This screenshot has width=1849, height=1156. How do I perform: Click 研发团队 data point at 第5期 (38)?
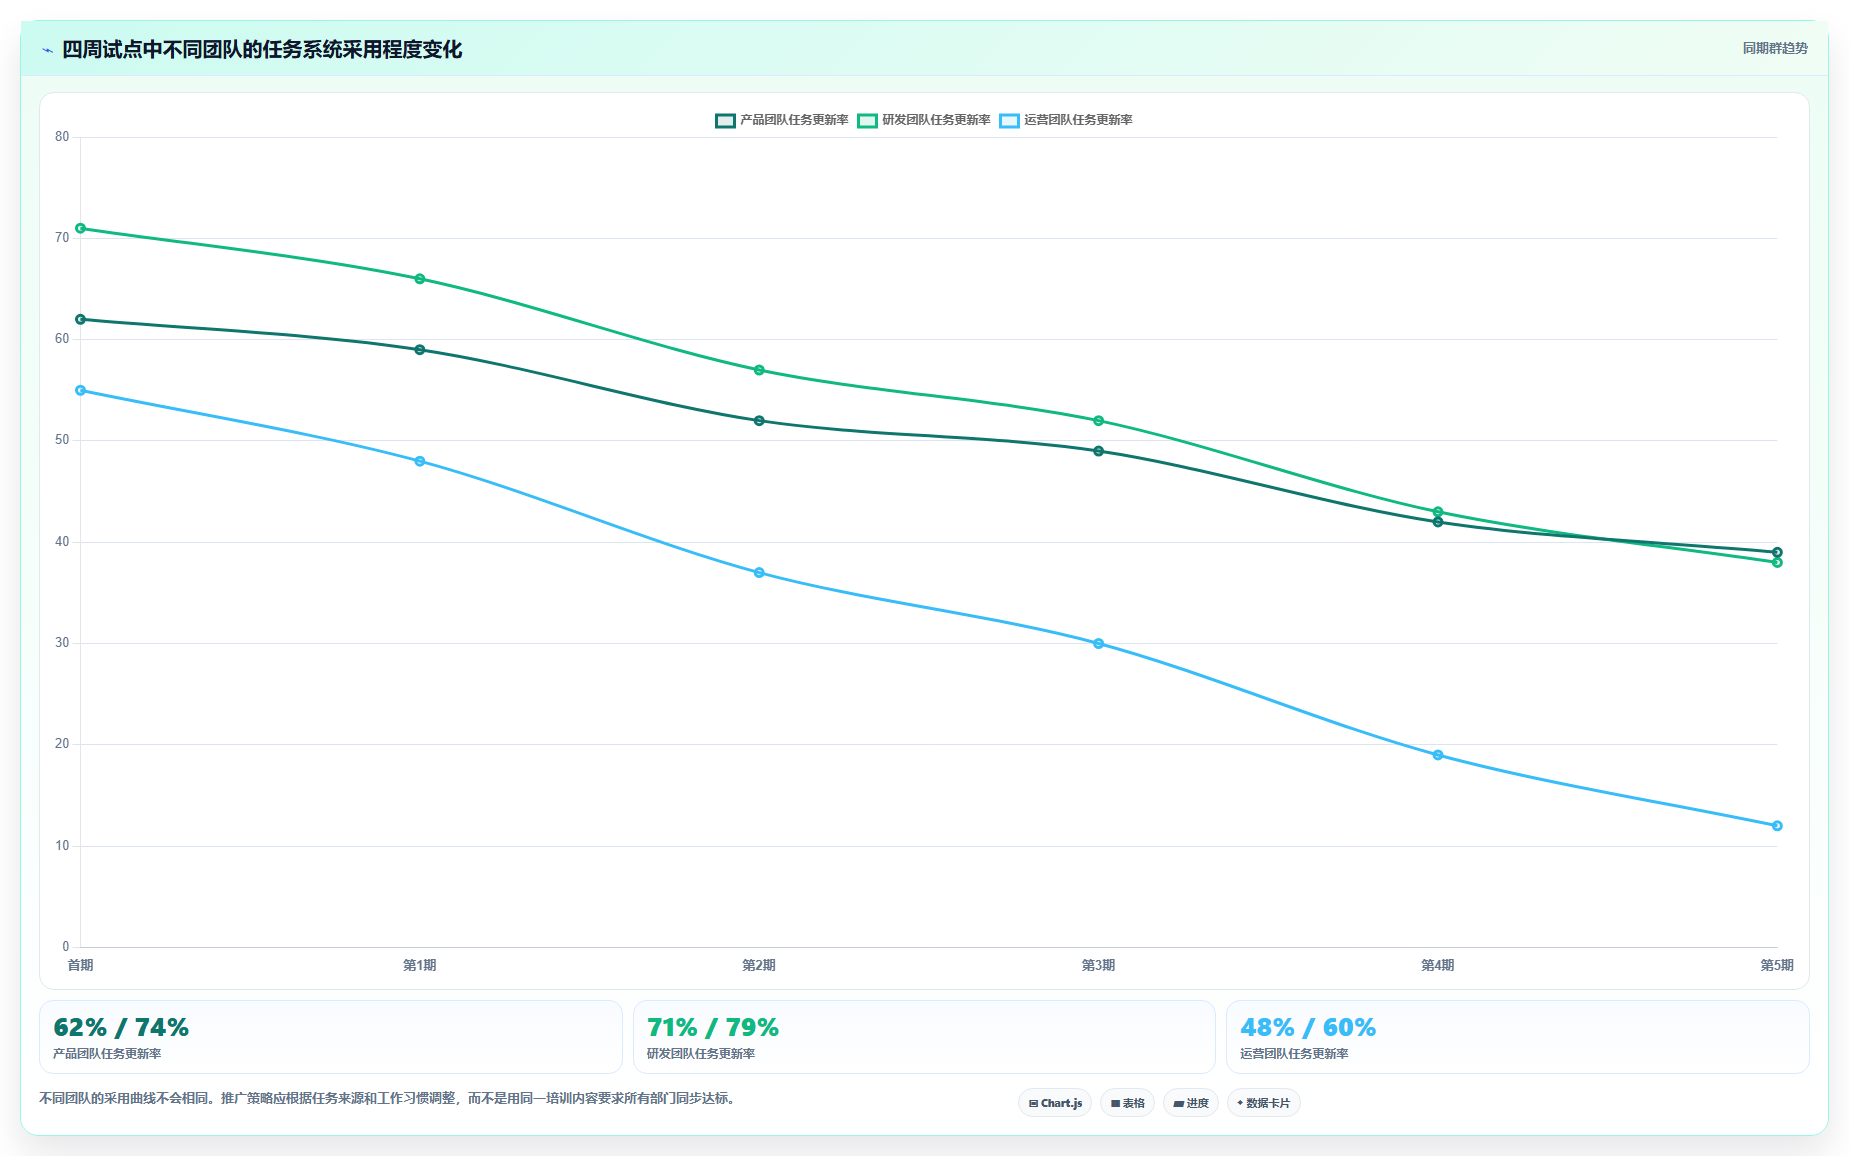tap(1777, 563)
